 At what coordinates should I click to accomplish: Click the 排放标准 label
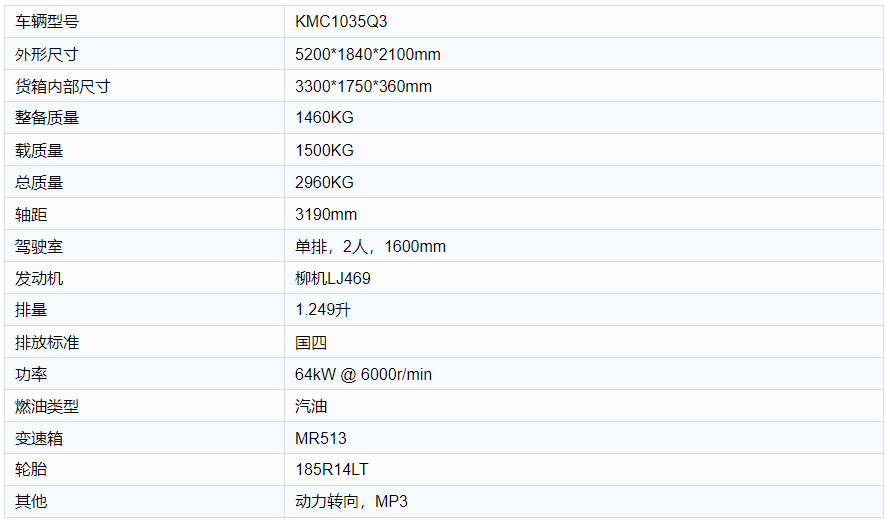[47, 342]
